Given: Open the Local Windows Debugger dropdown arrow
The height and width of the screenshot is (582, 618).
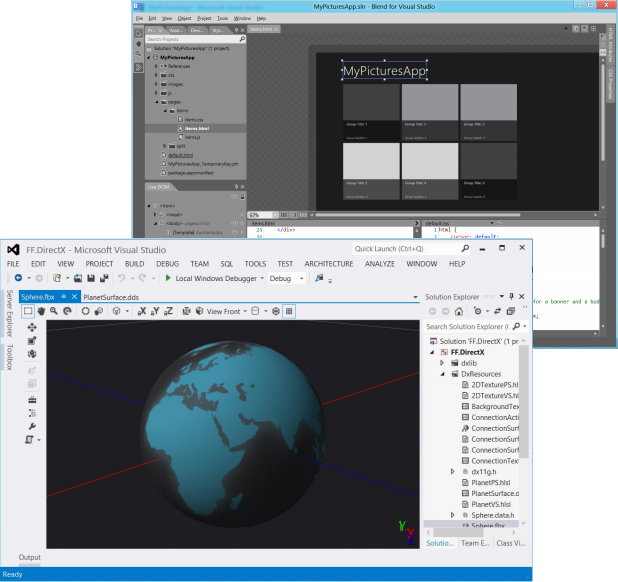Looking at the screenshot, I should click(262, 279).
